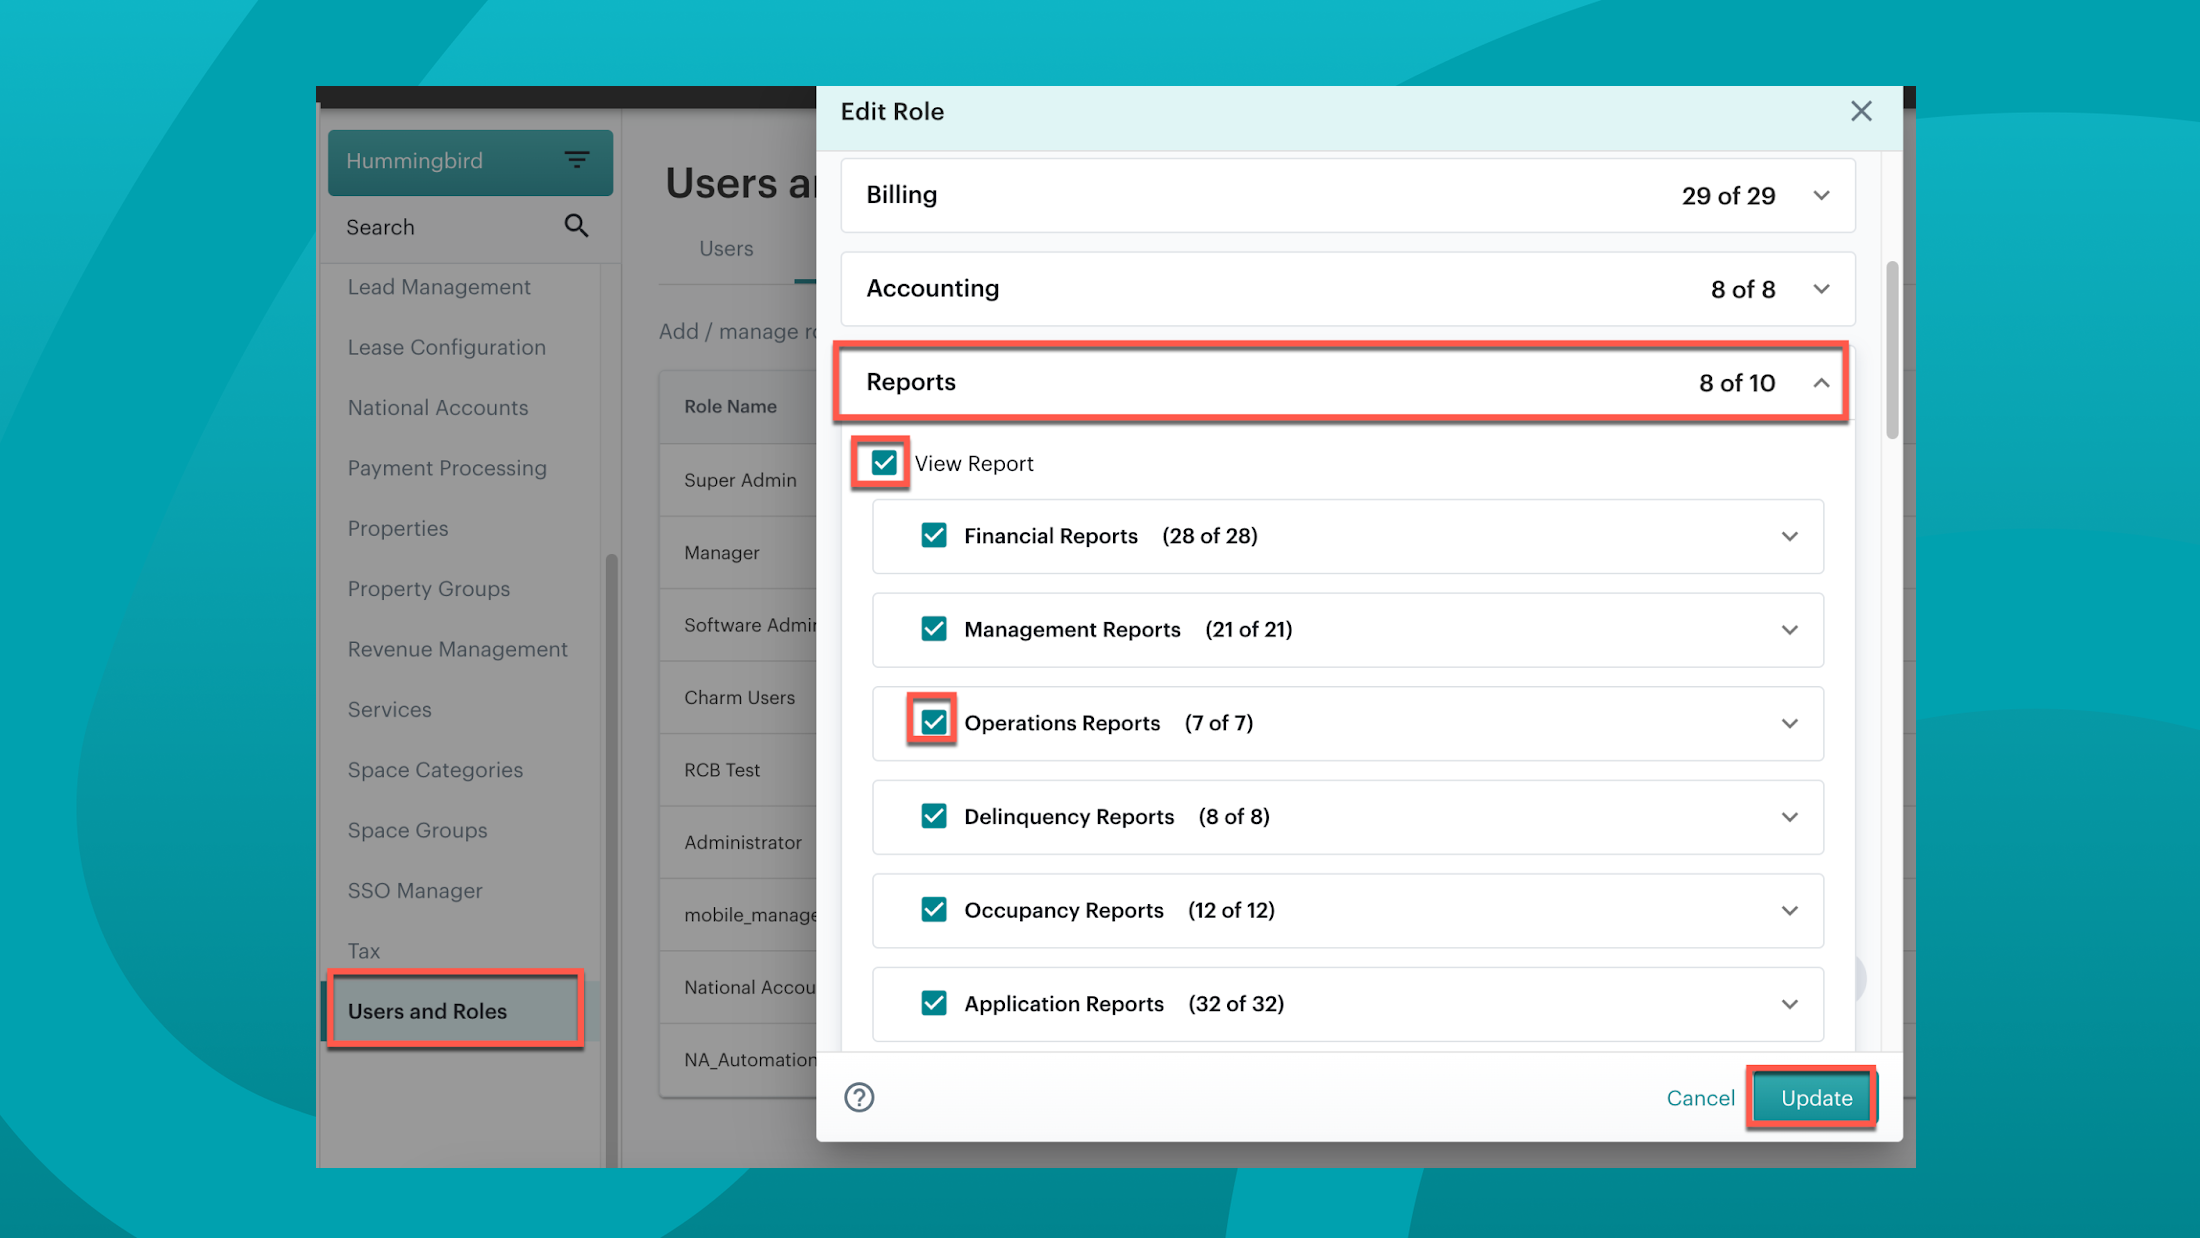This screenshot has width=2200, height=1238.
Task: Expand Application Reports details
Action: click(x=1789, y=1004)
